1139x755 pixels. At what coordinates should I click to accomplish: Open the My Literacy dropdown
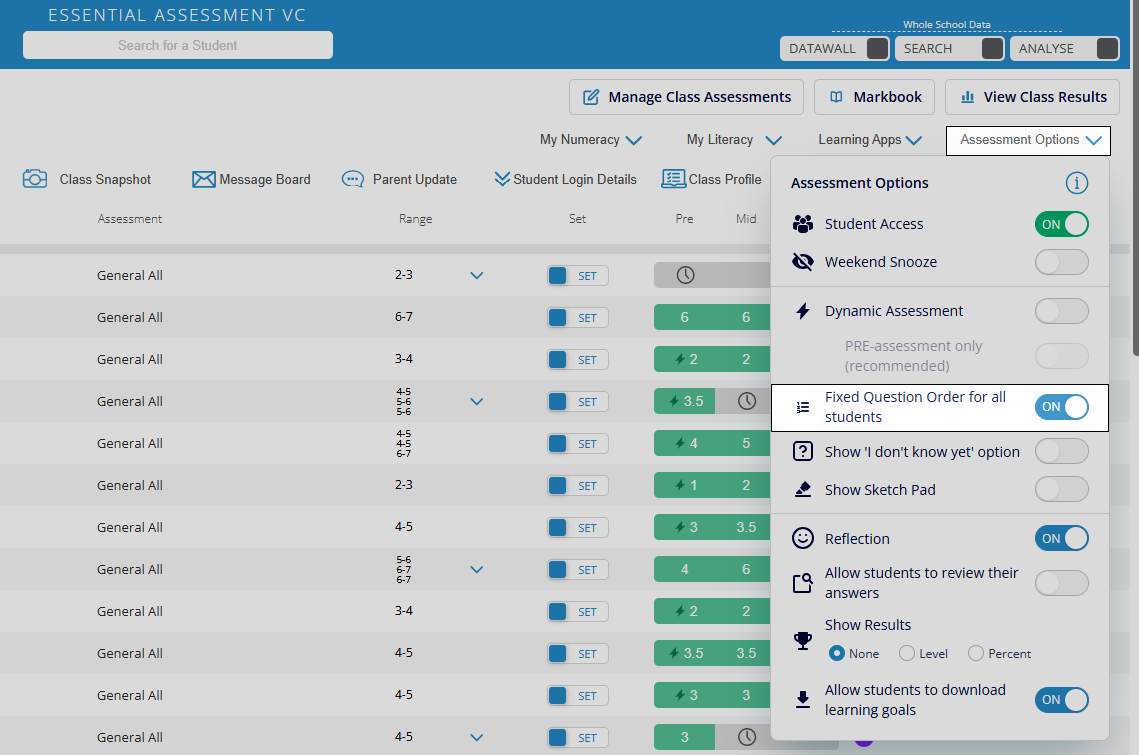[734, 140]
